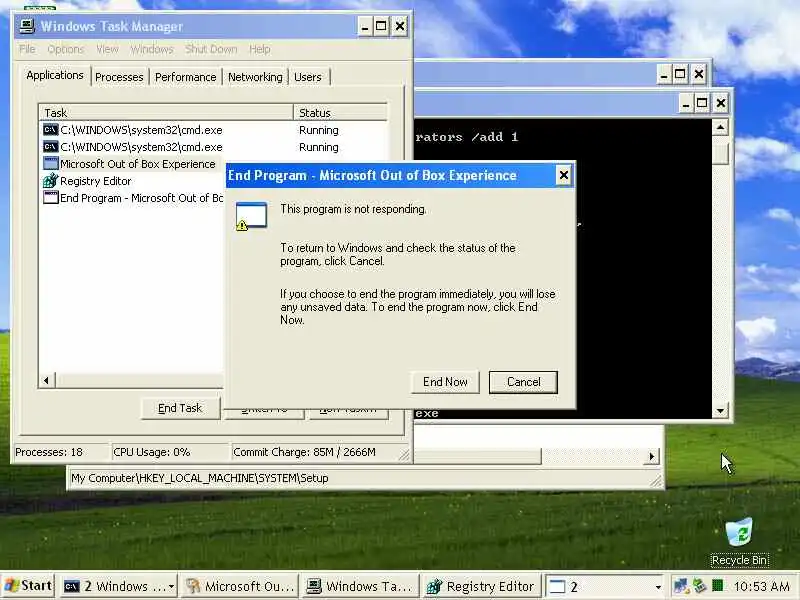This screenshot has width=800, height=600.
Task: Switch to Microsoft Out of Box taskbar button
Action: (240, 587)
